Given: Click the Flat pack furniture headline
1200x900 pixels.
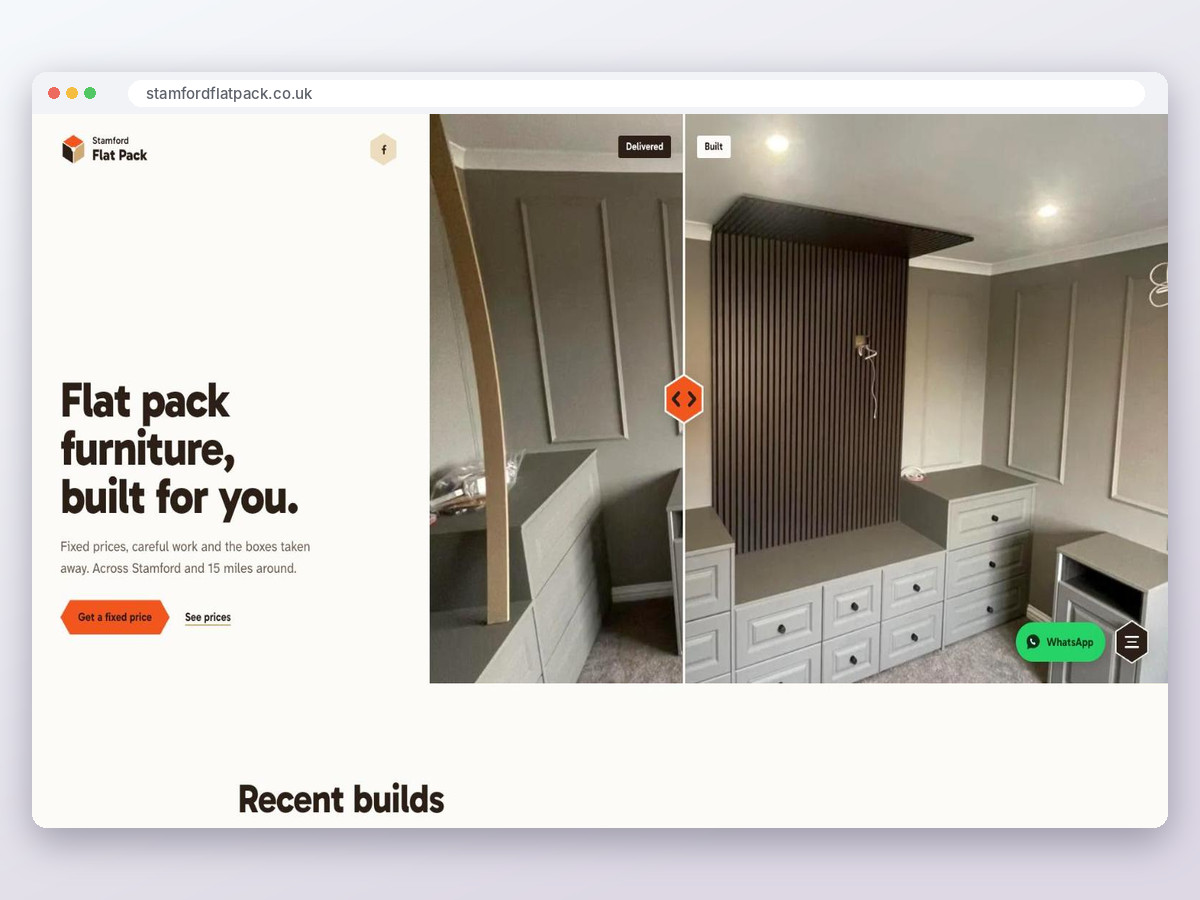Looking at the screenshot, I should click(x=180, y=449).
